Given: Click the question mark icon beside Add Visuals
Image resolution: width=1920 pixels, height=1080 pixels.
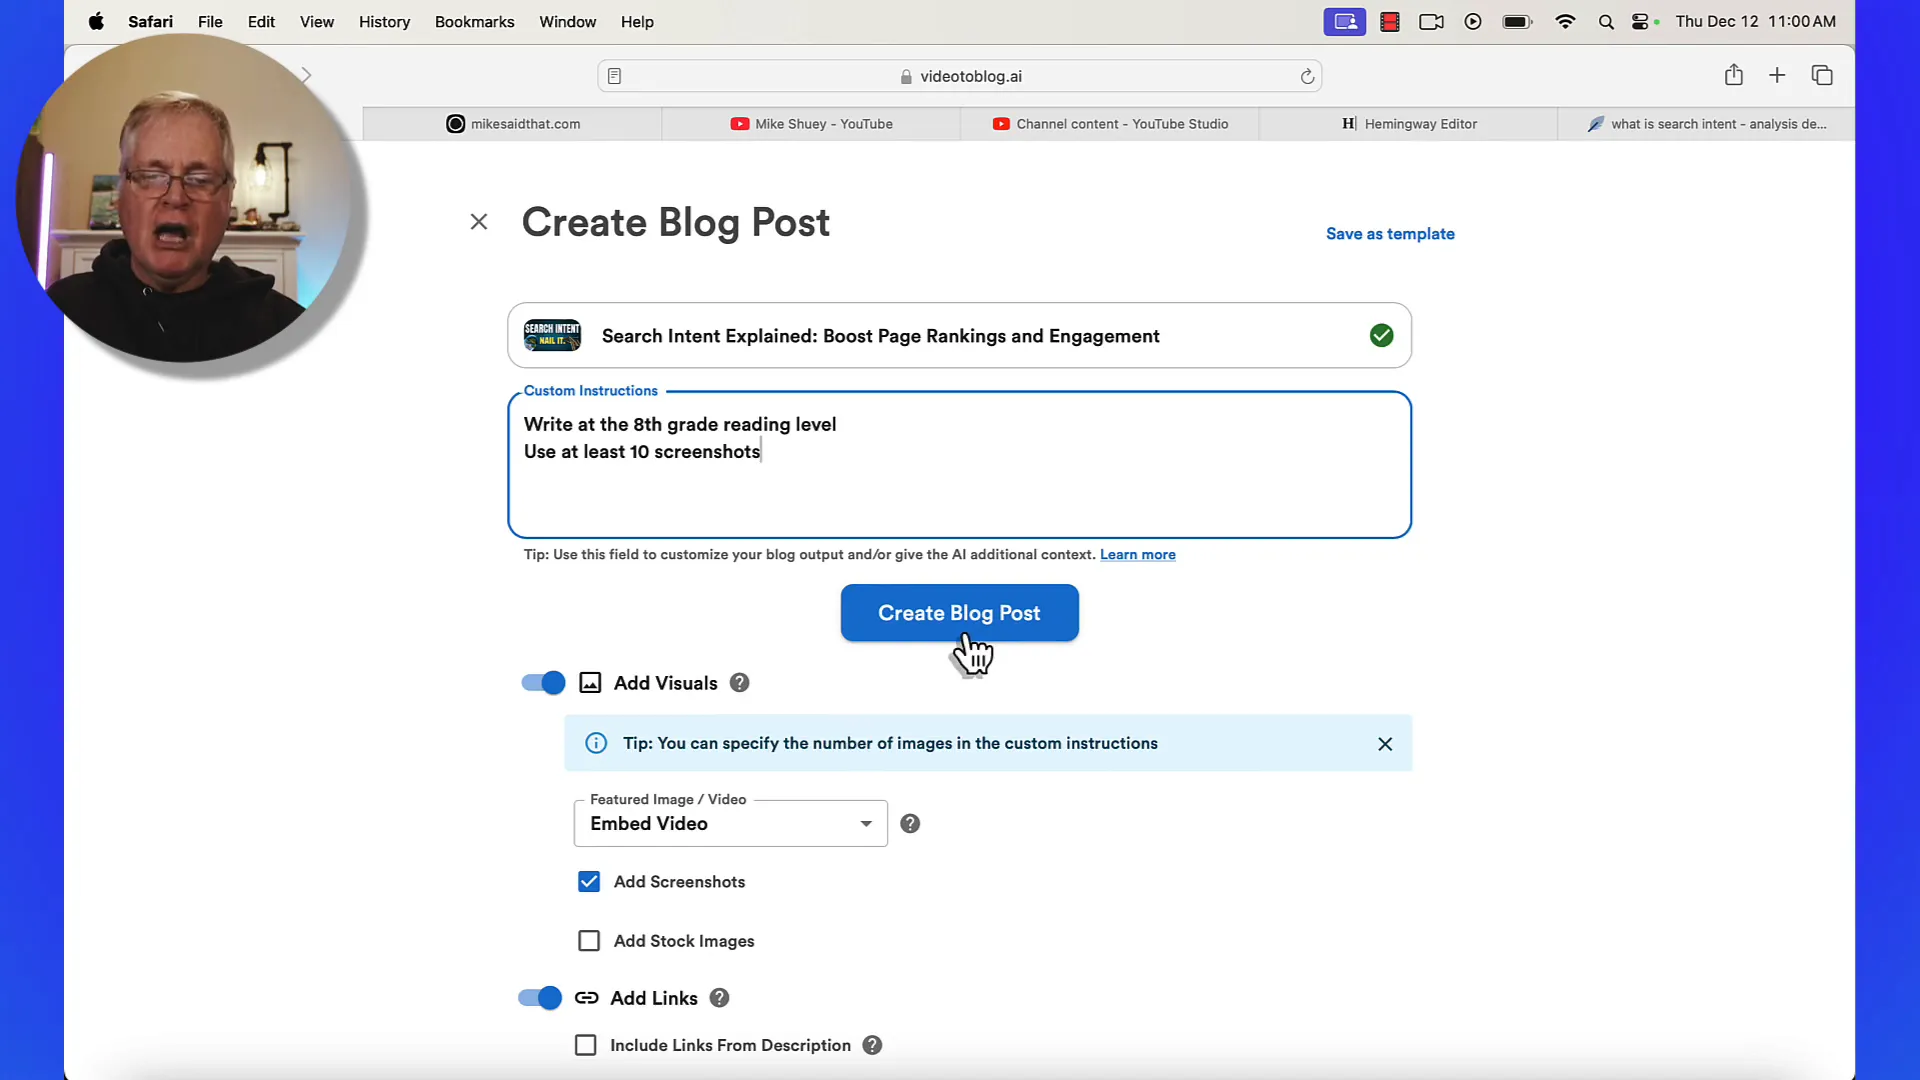Looking at the screenshot, I should [740, 682].
